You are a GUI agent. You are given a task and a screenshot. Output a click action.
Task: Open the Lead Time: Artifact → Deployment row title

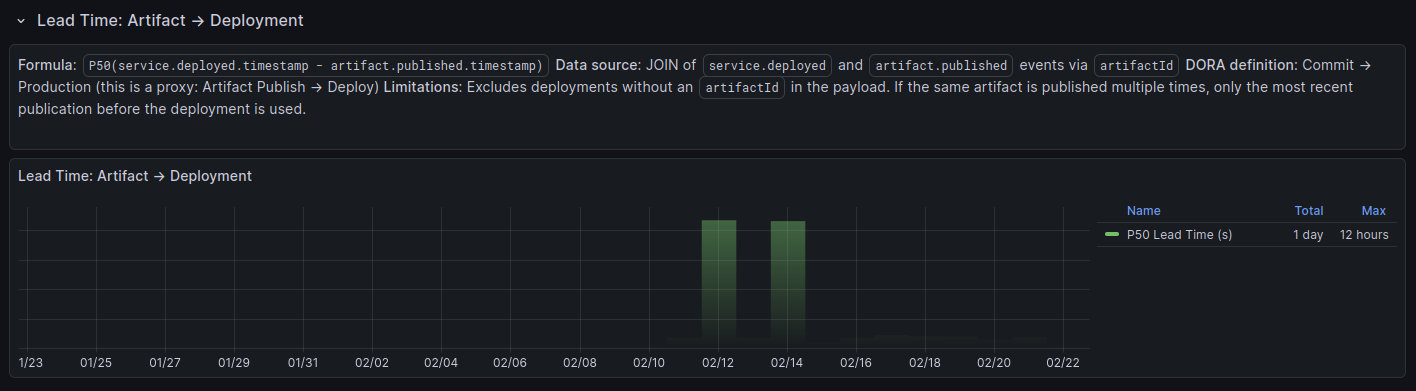(170, 20)
